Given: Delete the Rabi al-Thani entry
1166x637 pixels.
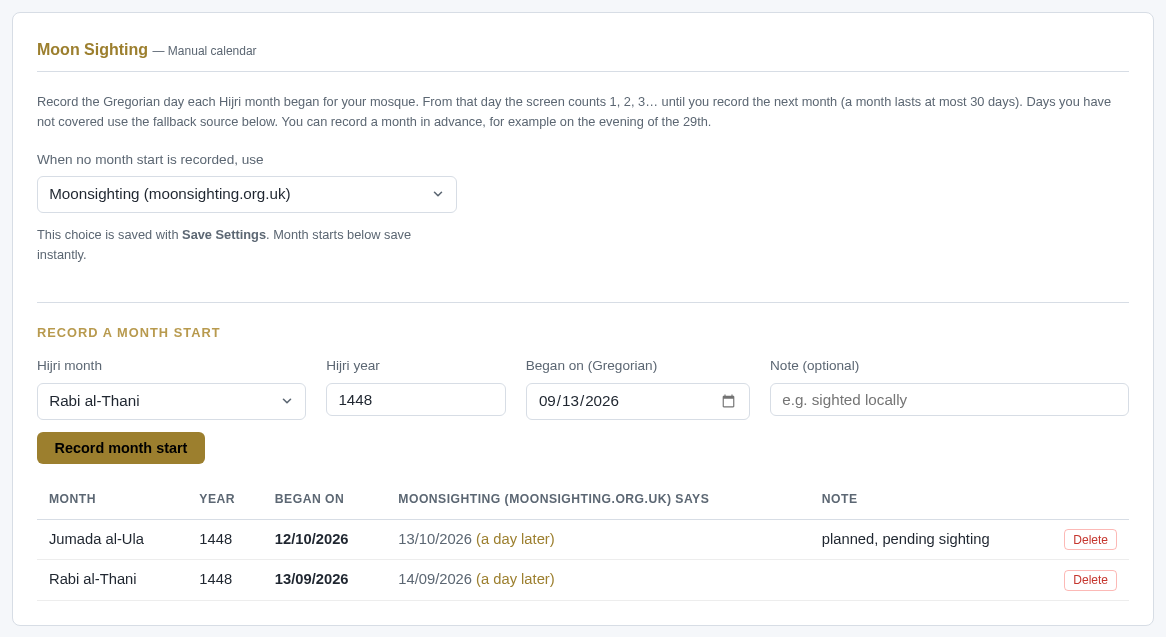Looking at the screenshot, I should tap(1090, 580).
